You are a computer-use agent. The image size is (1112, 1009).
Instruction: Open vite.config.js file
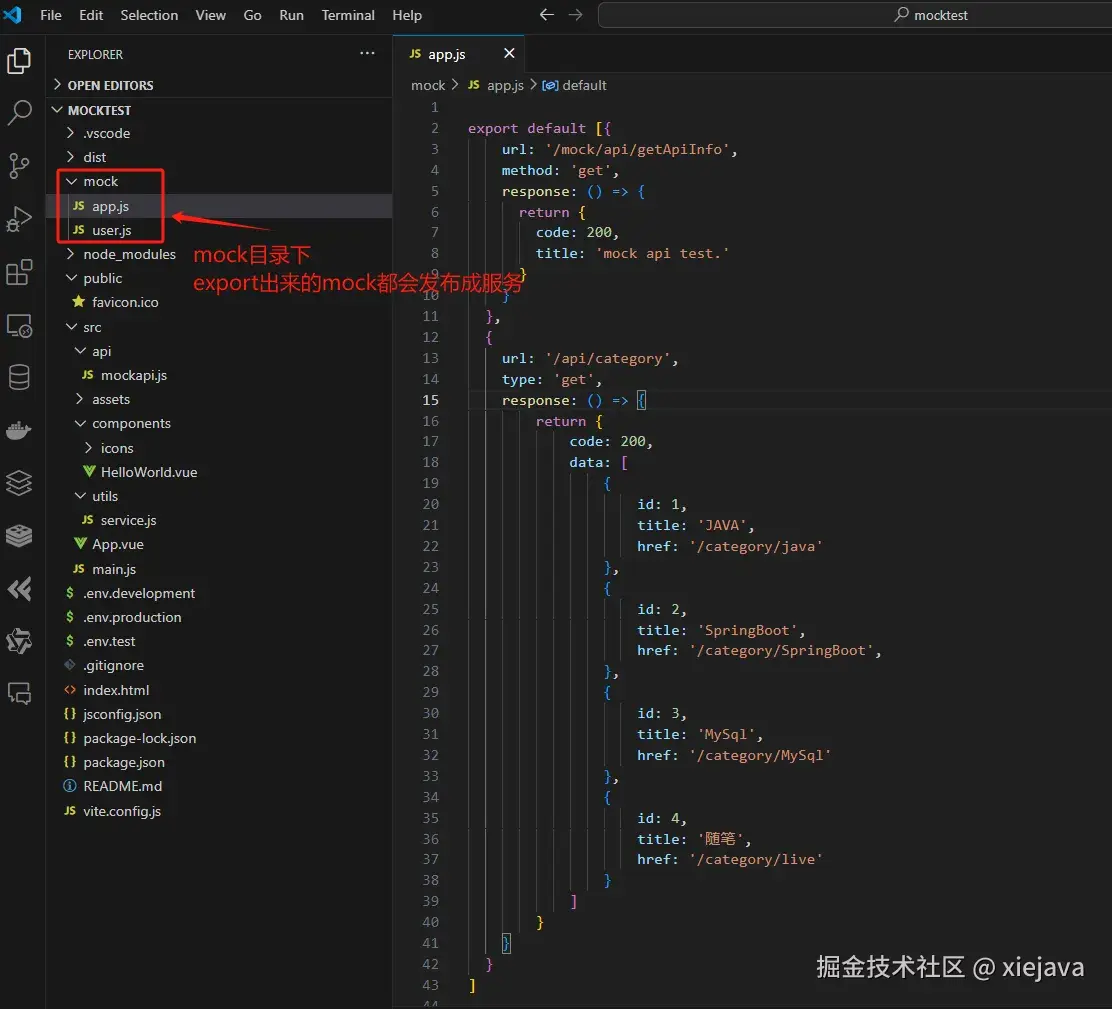pyautogui.click(x=219, y=811)
